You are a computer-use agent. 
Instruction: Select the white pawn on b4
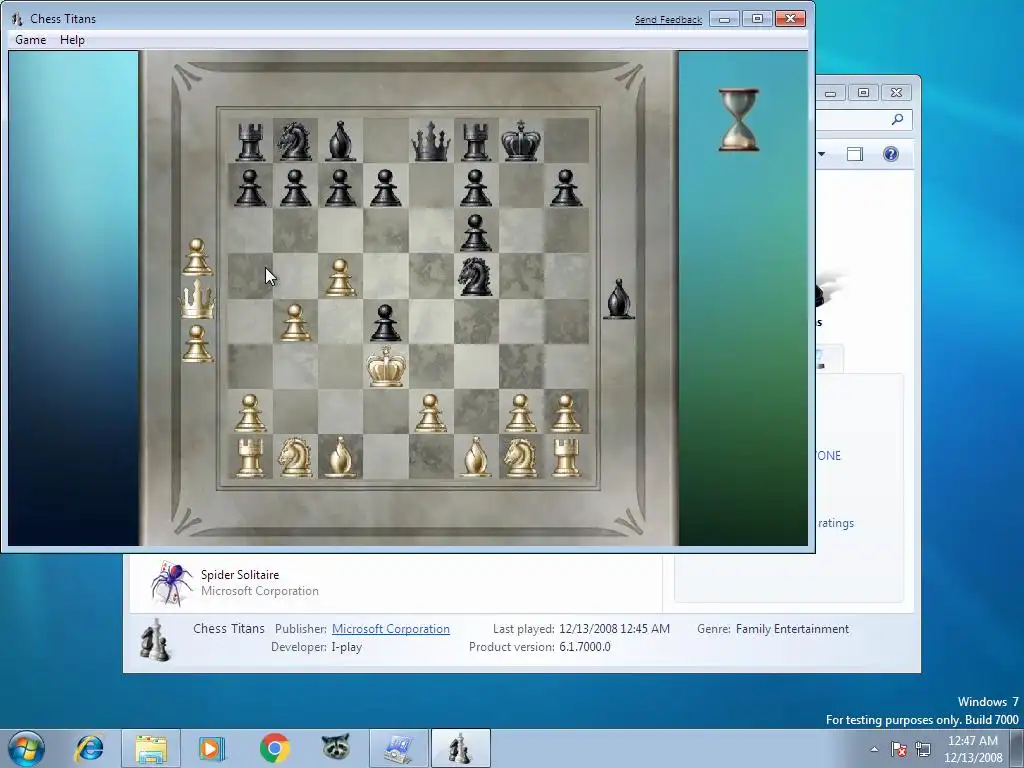295,323
